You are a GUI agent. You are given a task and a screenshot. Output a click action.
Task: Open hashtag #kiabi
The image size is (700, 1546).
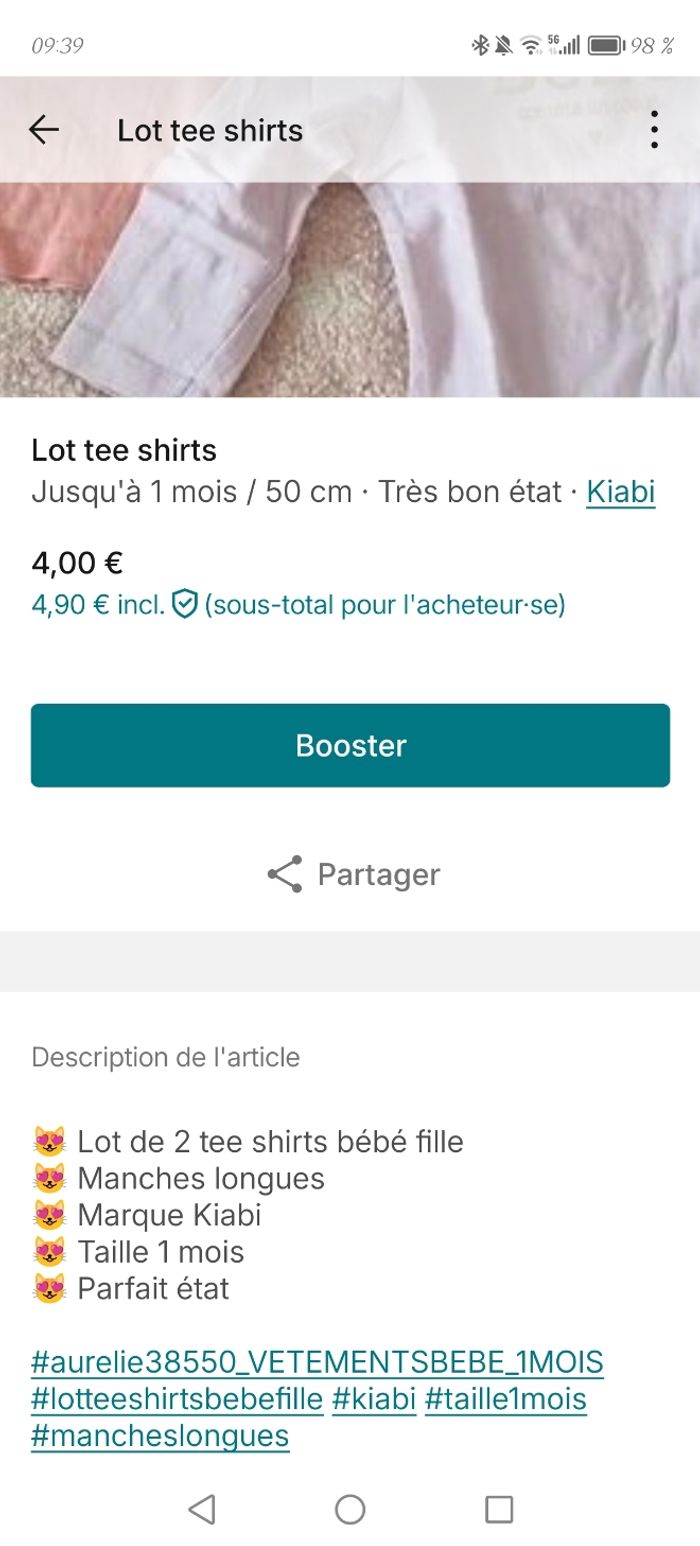click(374, 1399)
